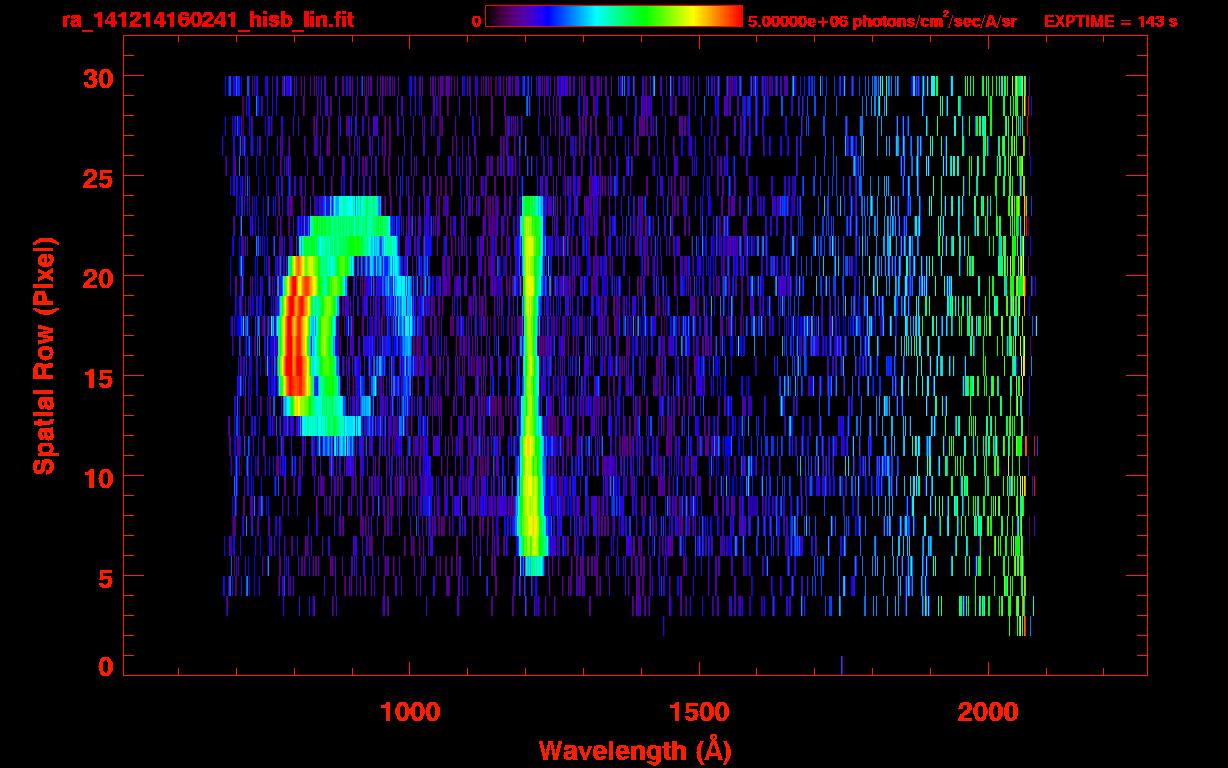The image size is (1228, 768).
Task: Click the rainbow intensity color bar
Action: 614,17
